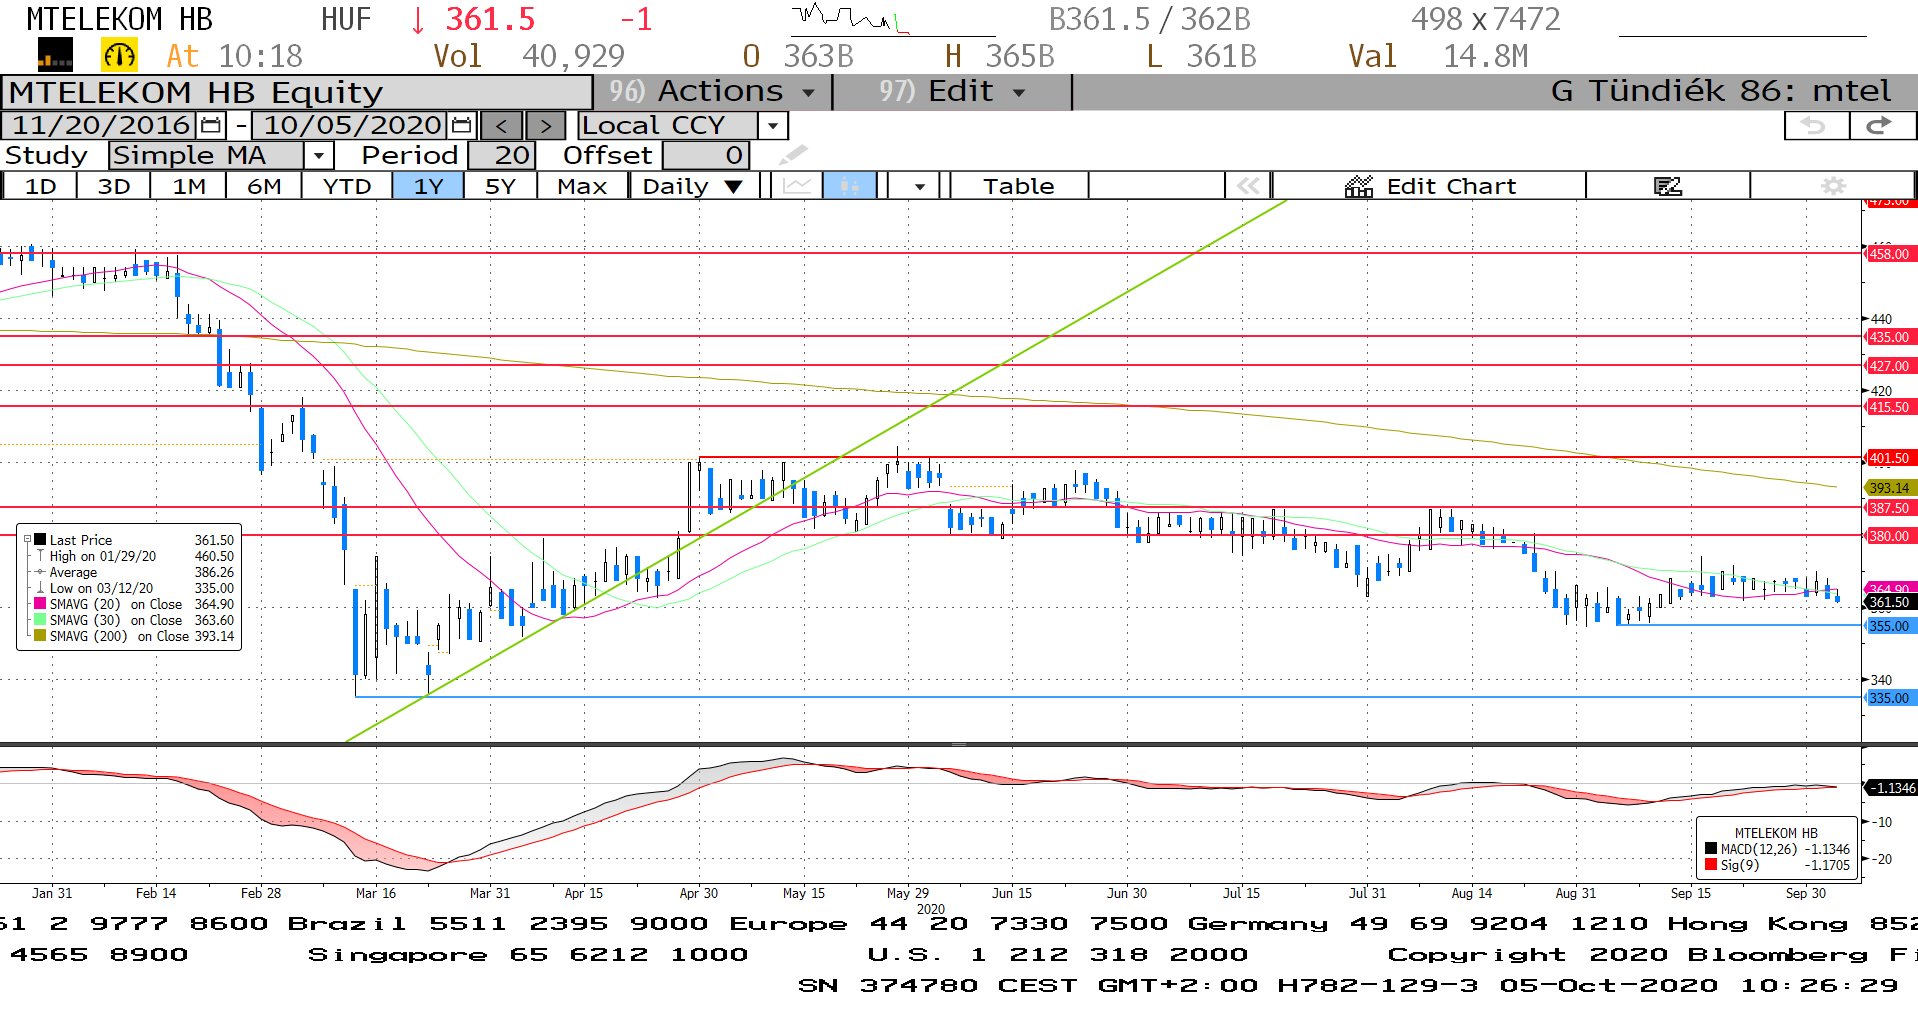Click the magenta SMAVG (20) color swatch
Viewport: 1918px width, 1025px height.
(x=40, y=604)
